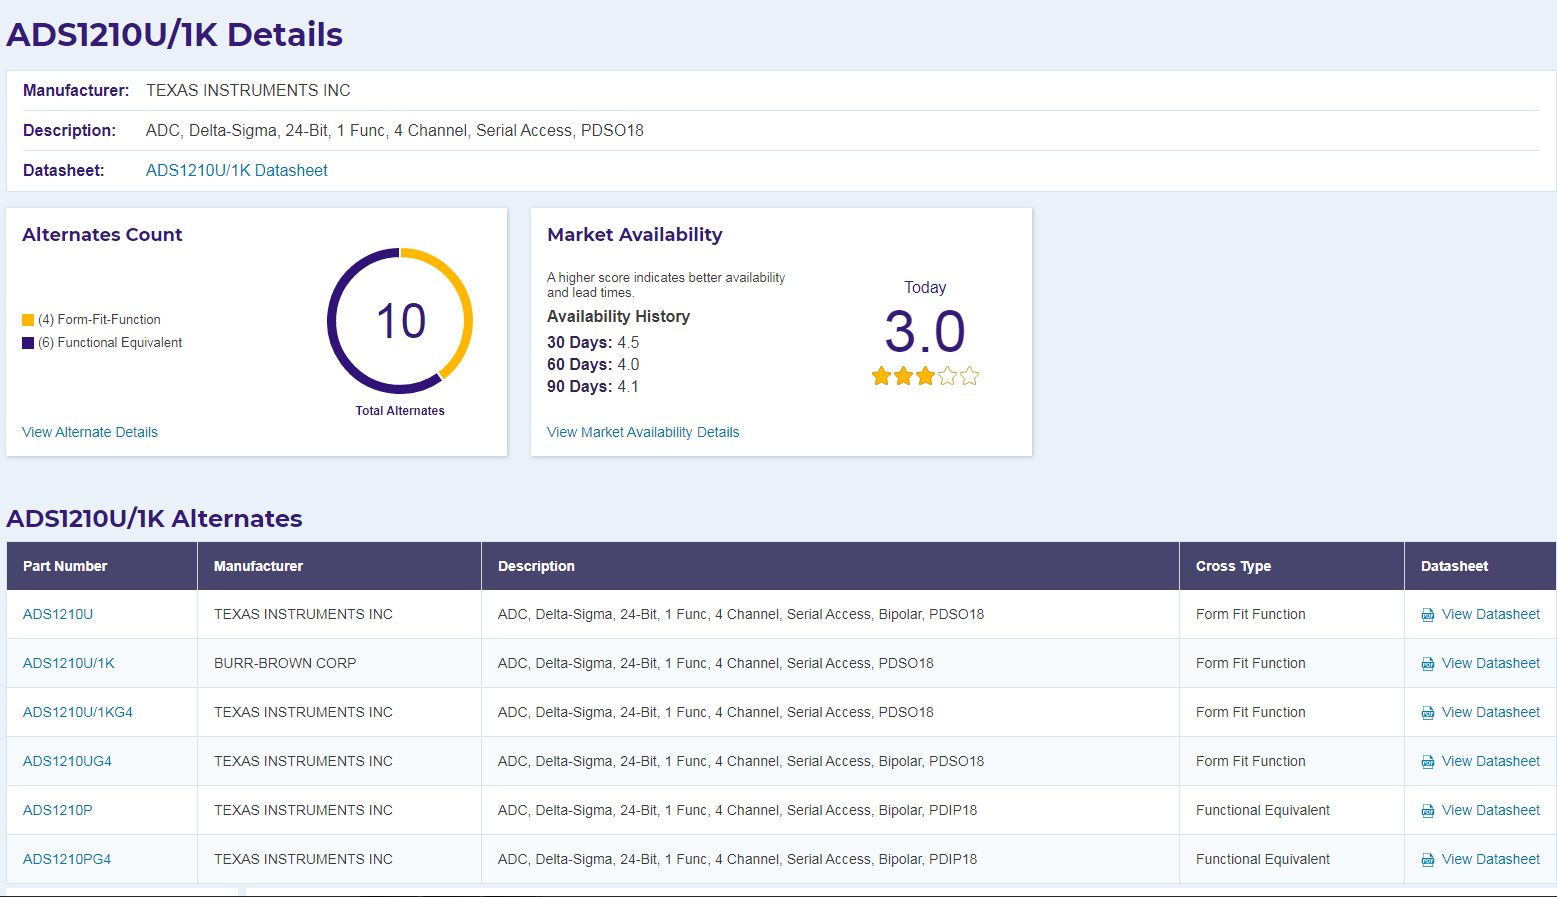Click the yellow Form-Fit-Function legend swatch
This screenshot has height=897, width=1557.
click(x=28, y=320)
